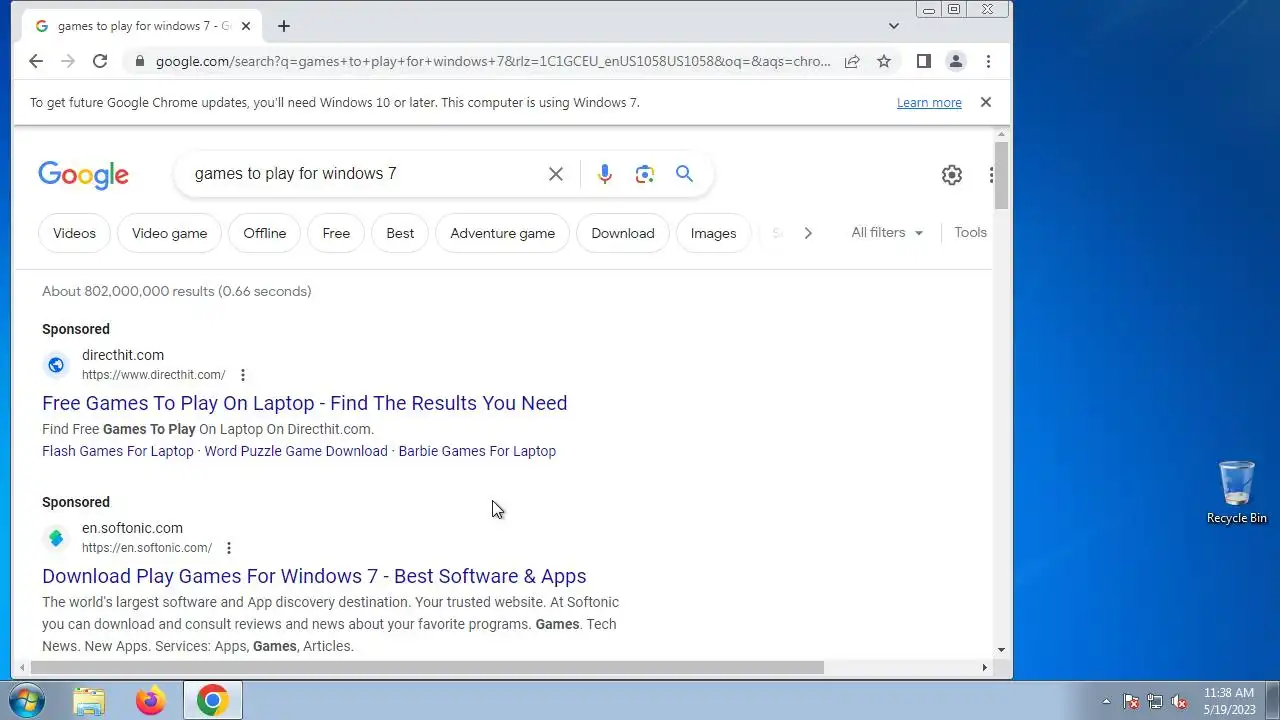Screen dimensions: 1280x720
Task: Open the Chrome profile avatar
Action: [956, 61]
